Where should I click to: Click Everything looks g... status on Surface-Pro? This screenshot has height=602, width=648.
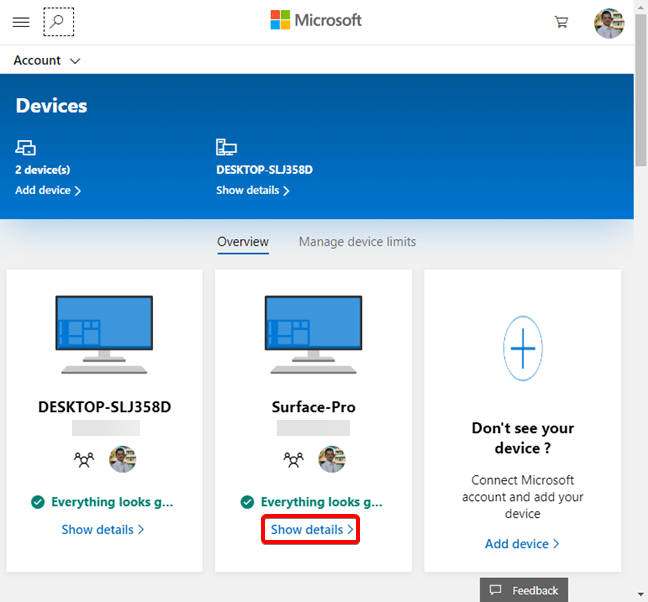coord(322,502)
